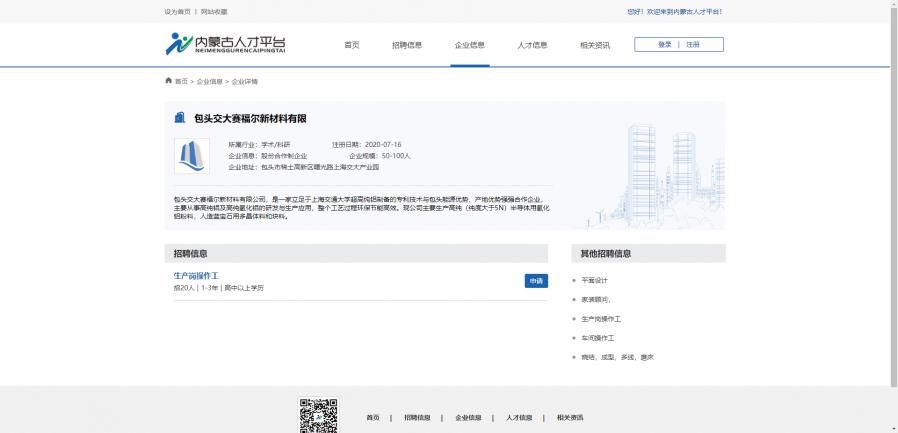The image size is (898, 433).
Task: Click the 企业信息 breadcrumb link
Action: tap(210, 81)
